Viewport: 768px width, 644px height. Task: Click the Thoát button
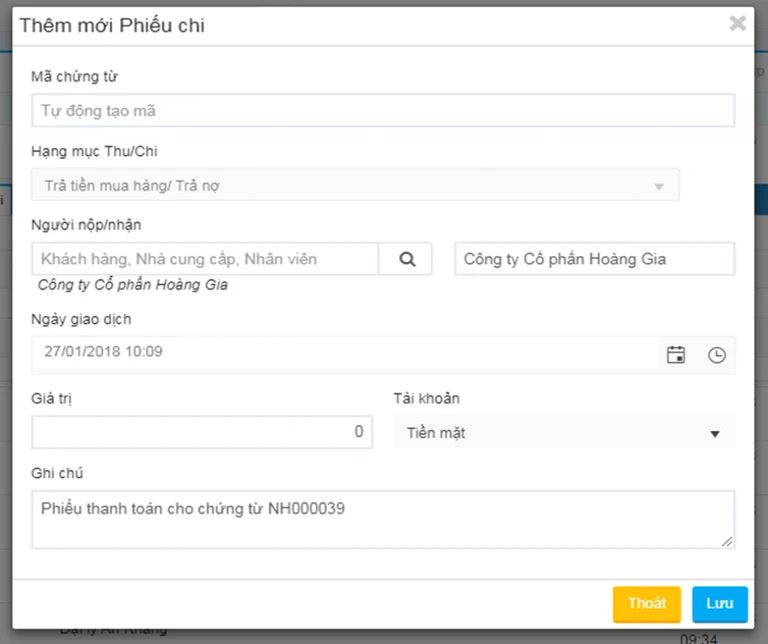647,603
